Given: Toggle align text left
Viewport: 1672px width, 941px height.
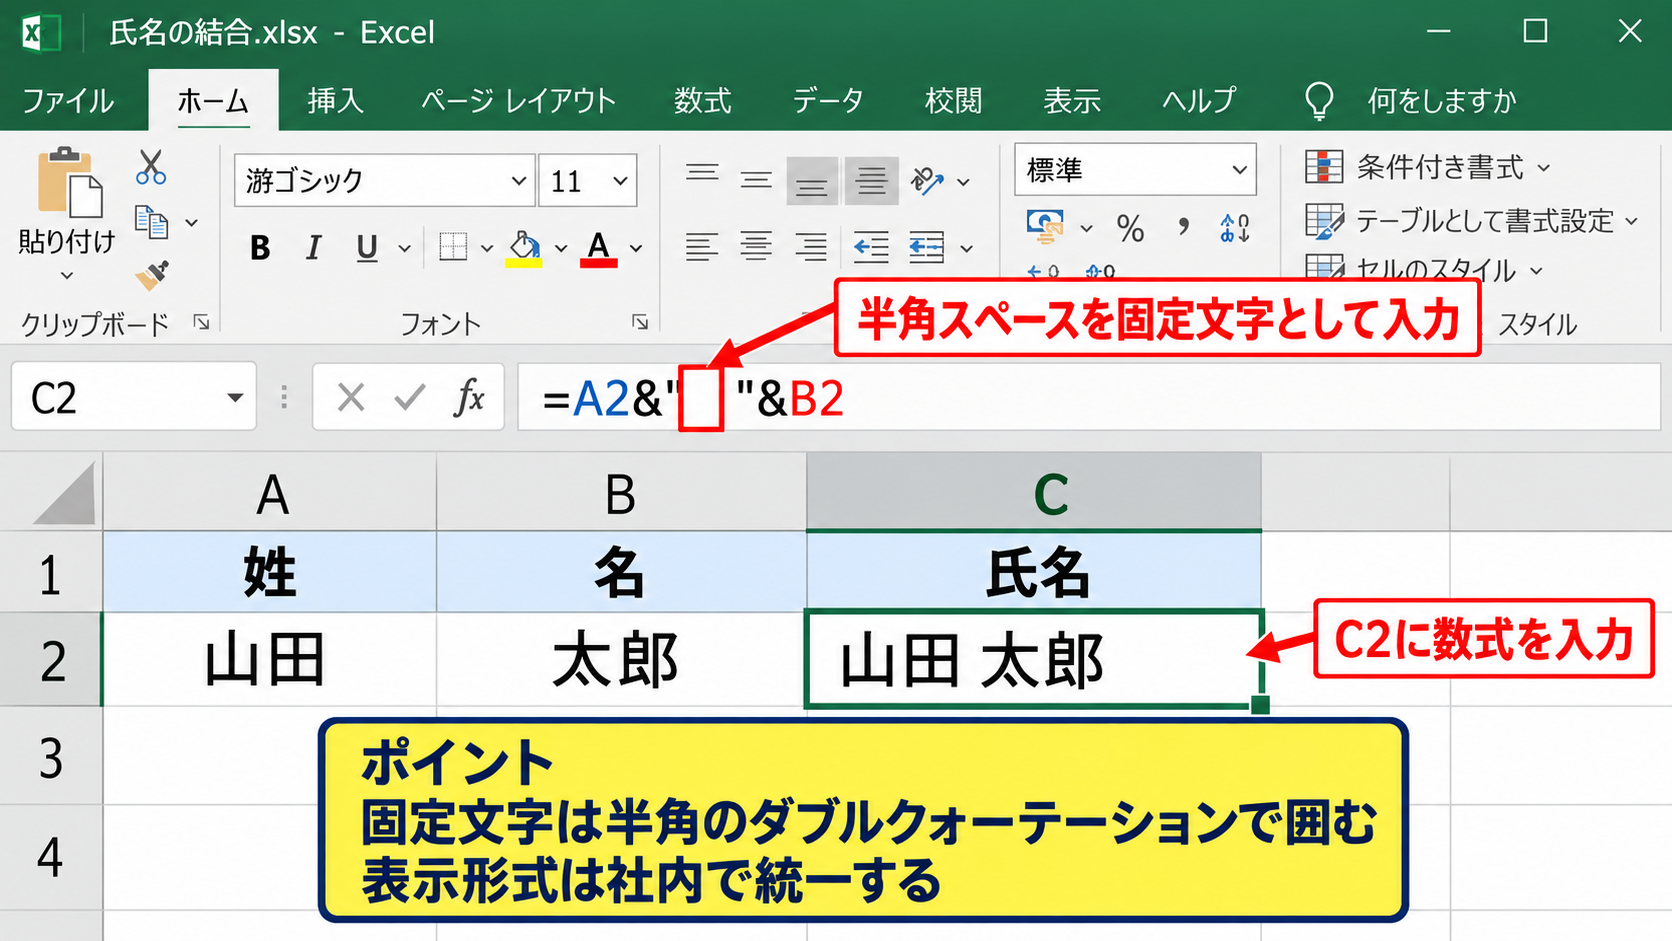Looking at the screenshot, I should [x=702, y=246].
